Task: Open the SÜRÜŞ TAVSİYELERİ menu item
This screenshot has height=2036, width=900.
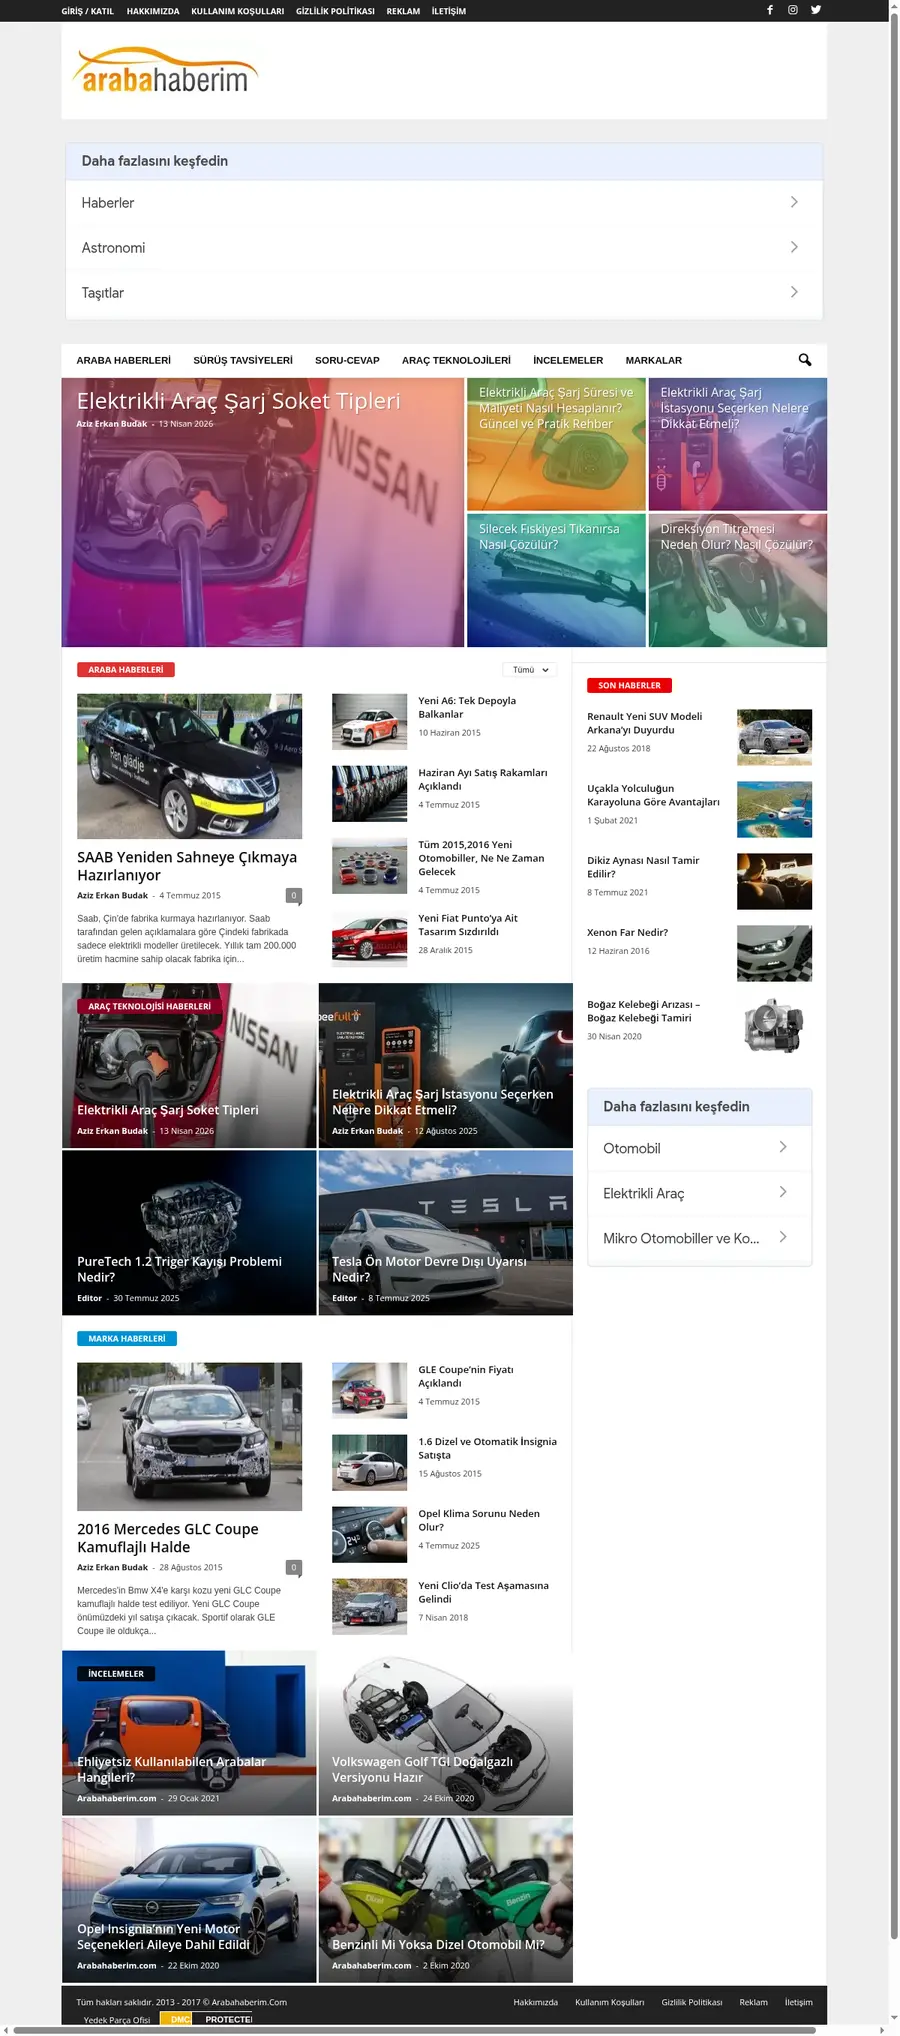Action: 243,360
